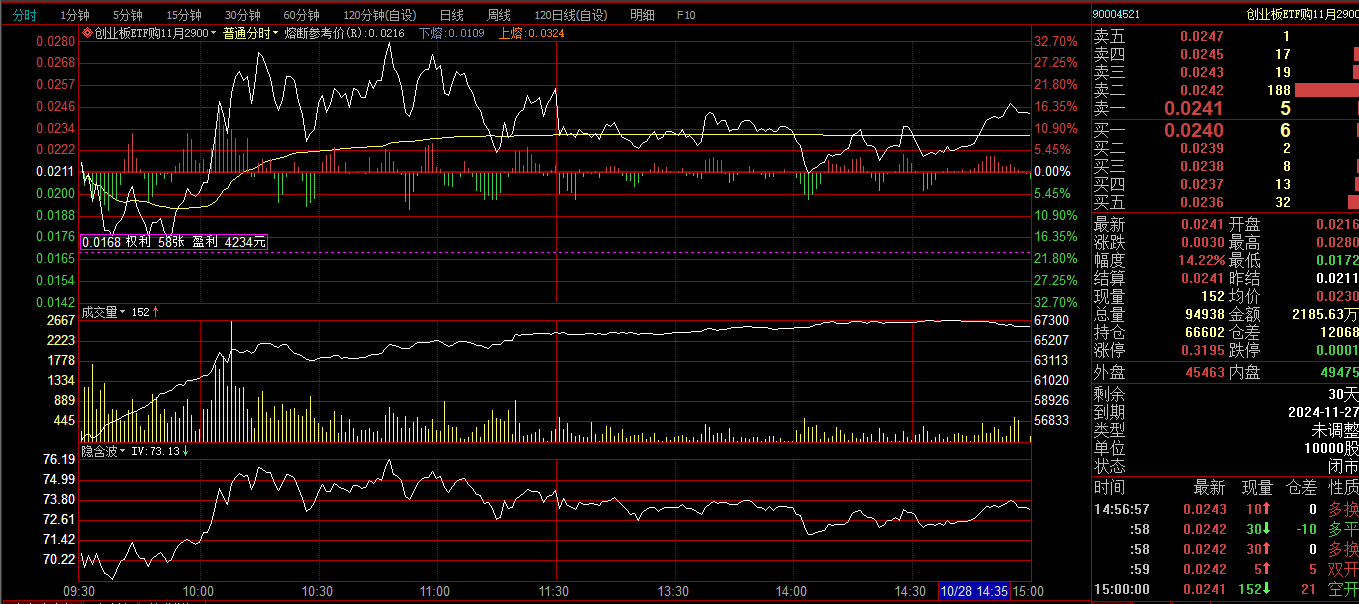This screenshot has width=1359, height=604.
Task: Select the 5分钟 period tab
Action: (x=127, y=15)
